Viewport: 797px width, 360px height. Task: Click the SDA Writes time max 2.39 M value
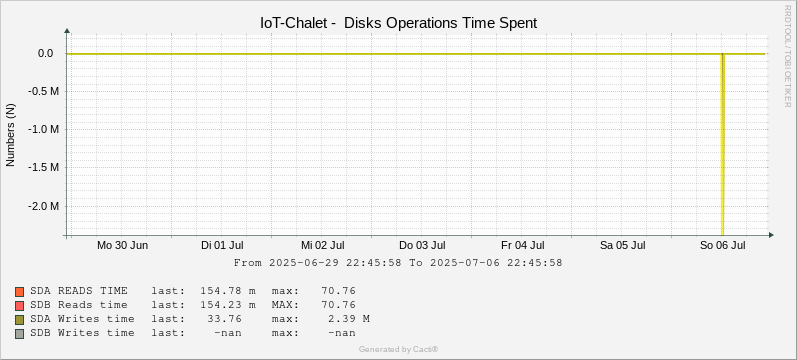click(352, 319)
